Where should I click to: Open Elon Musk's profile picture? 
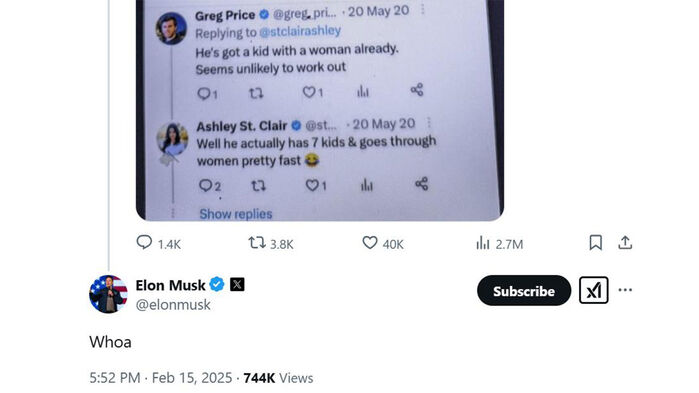pyautogui.click(x=108, y=294)
